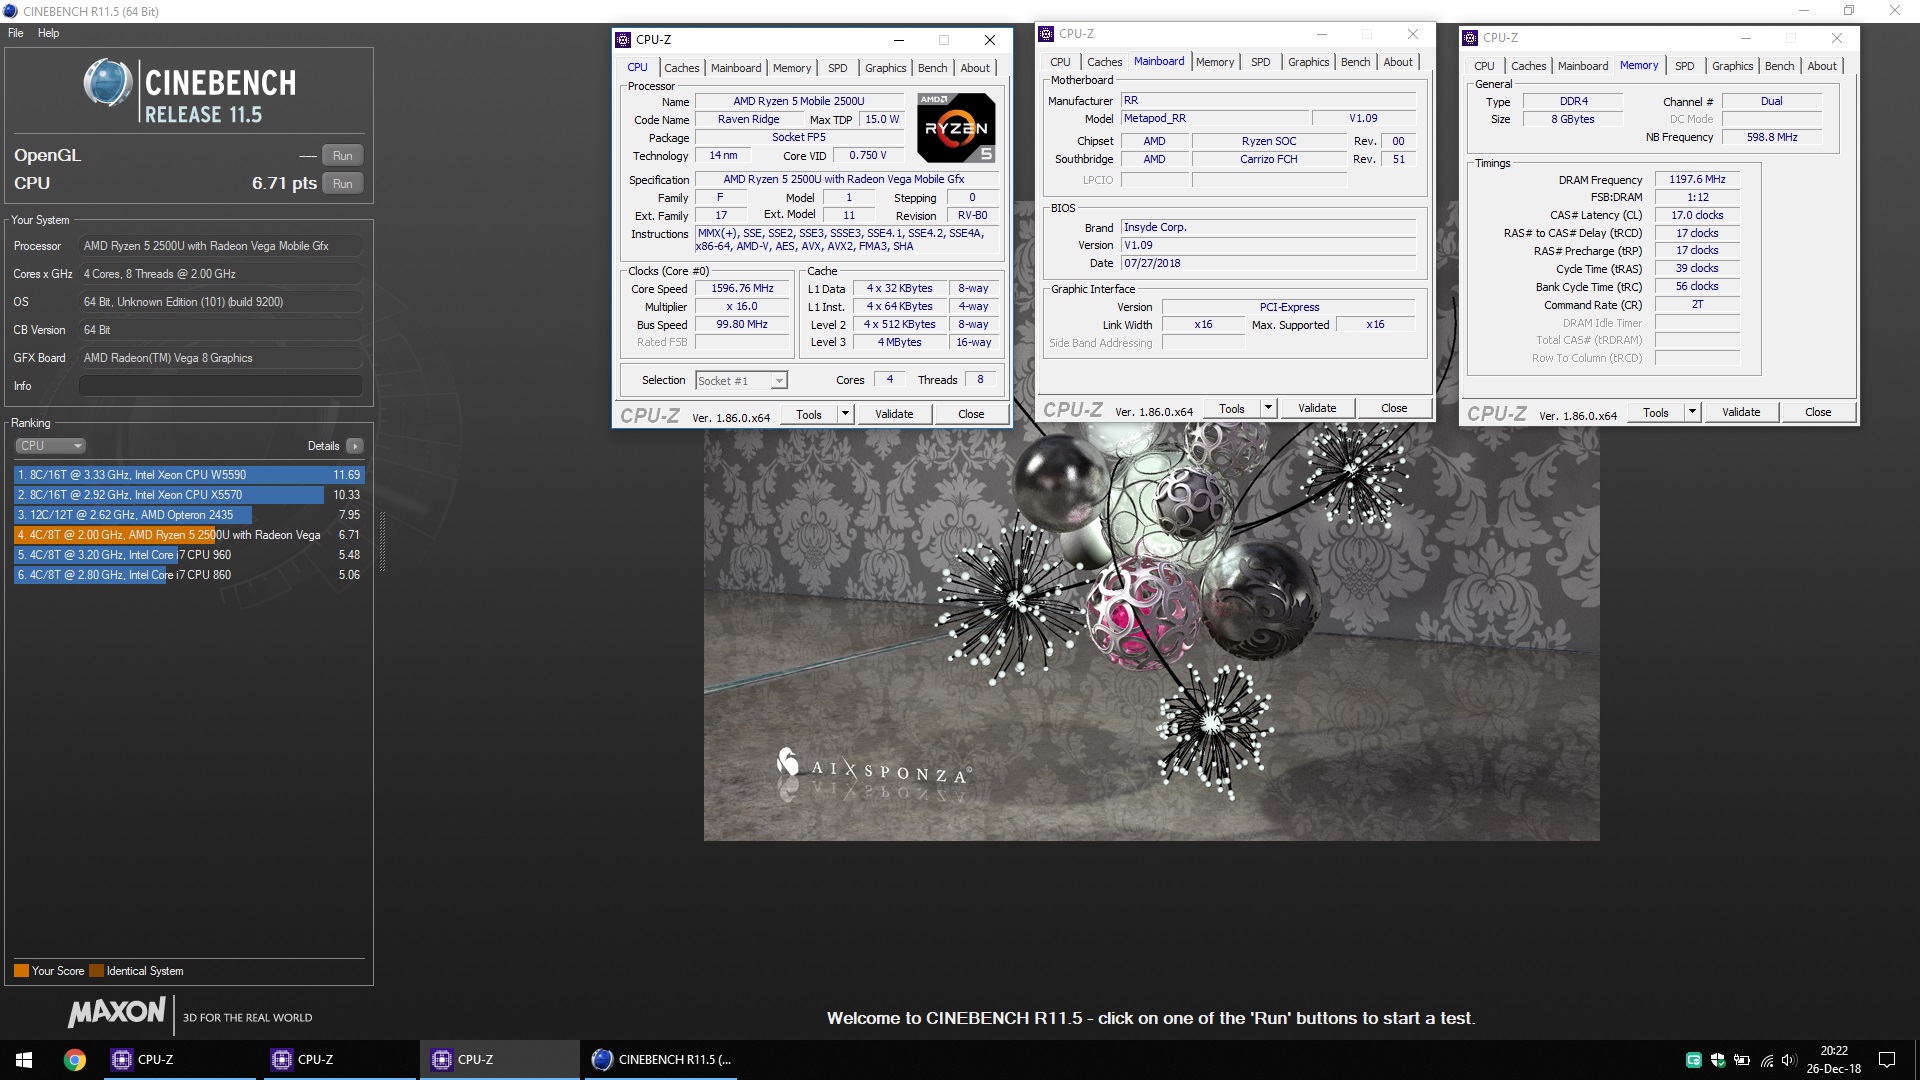1920x1080 pixels.
Task: Open the notification center icon
Action: [x=1887, y=1059]
